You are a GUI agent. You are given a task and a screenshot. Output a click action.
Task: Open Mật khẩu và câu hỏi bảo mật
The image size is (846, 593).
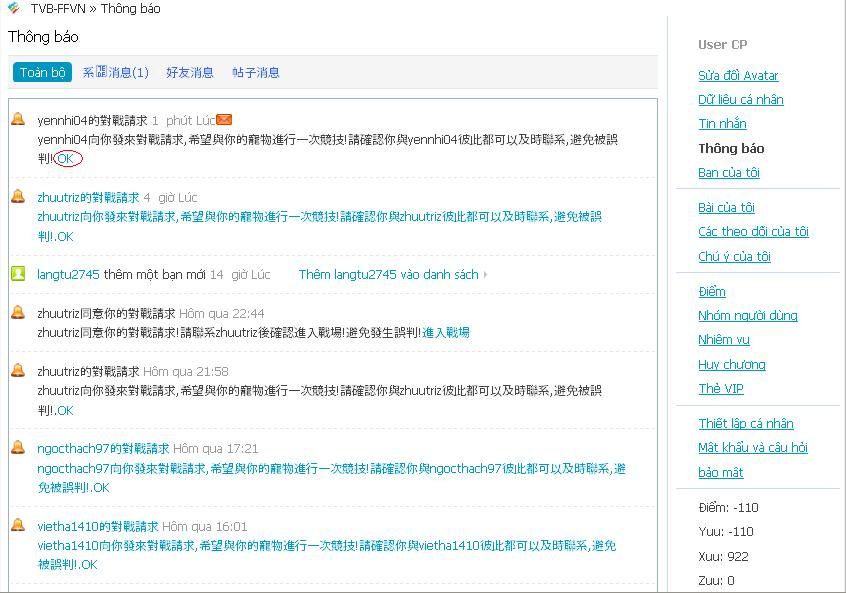click(x=753, y=460)
